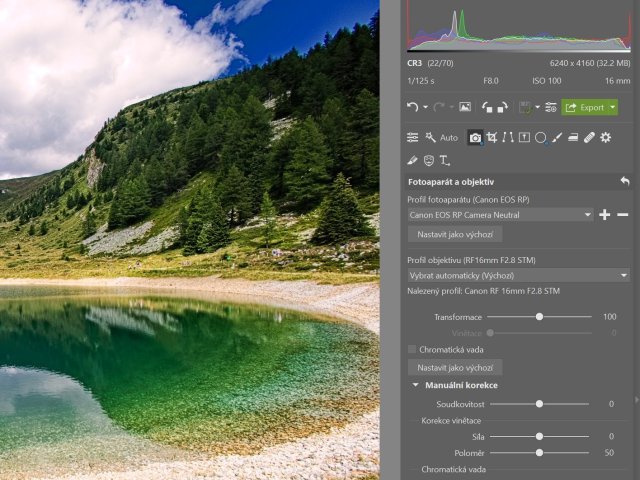Select the Gradient filter tool
Screen dimensions: 640x480
coord(573,138)
